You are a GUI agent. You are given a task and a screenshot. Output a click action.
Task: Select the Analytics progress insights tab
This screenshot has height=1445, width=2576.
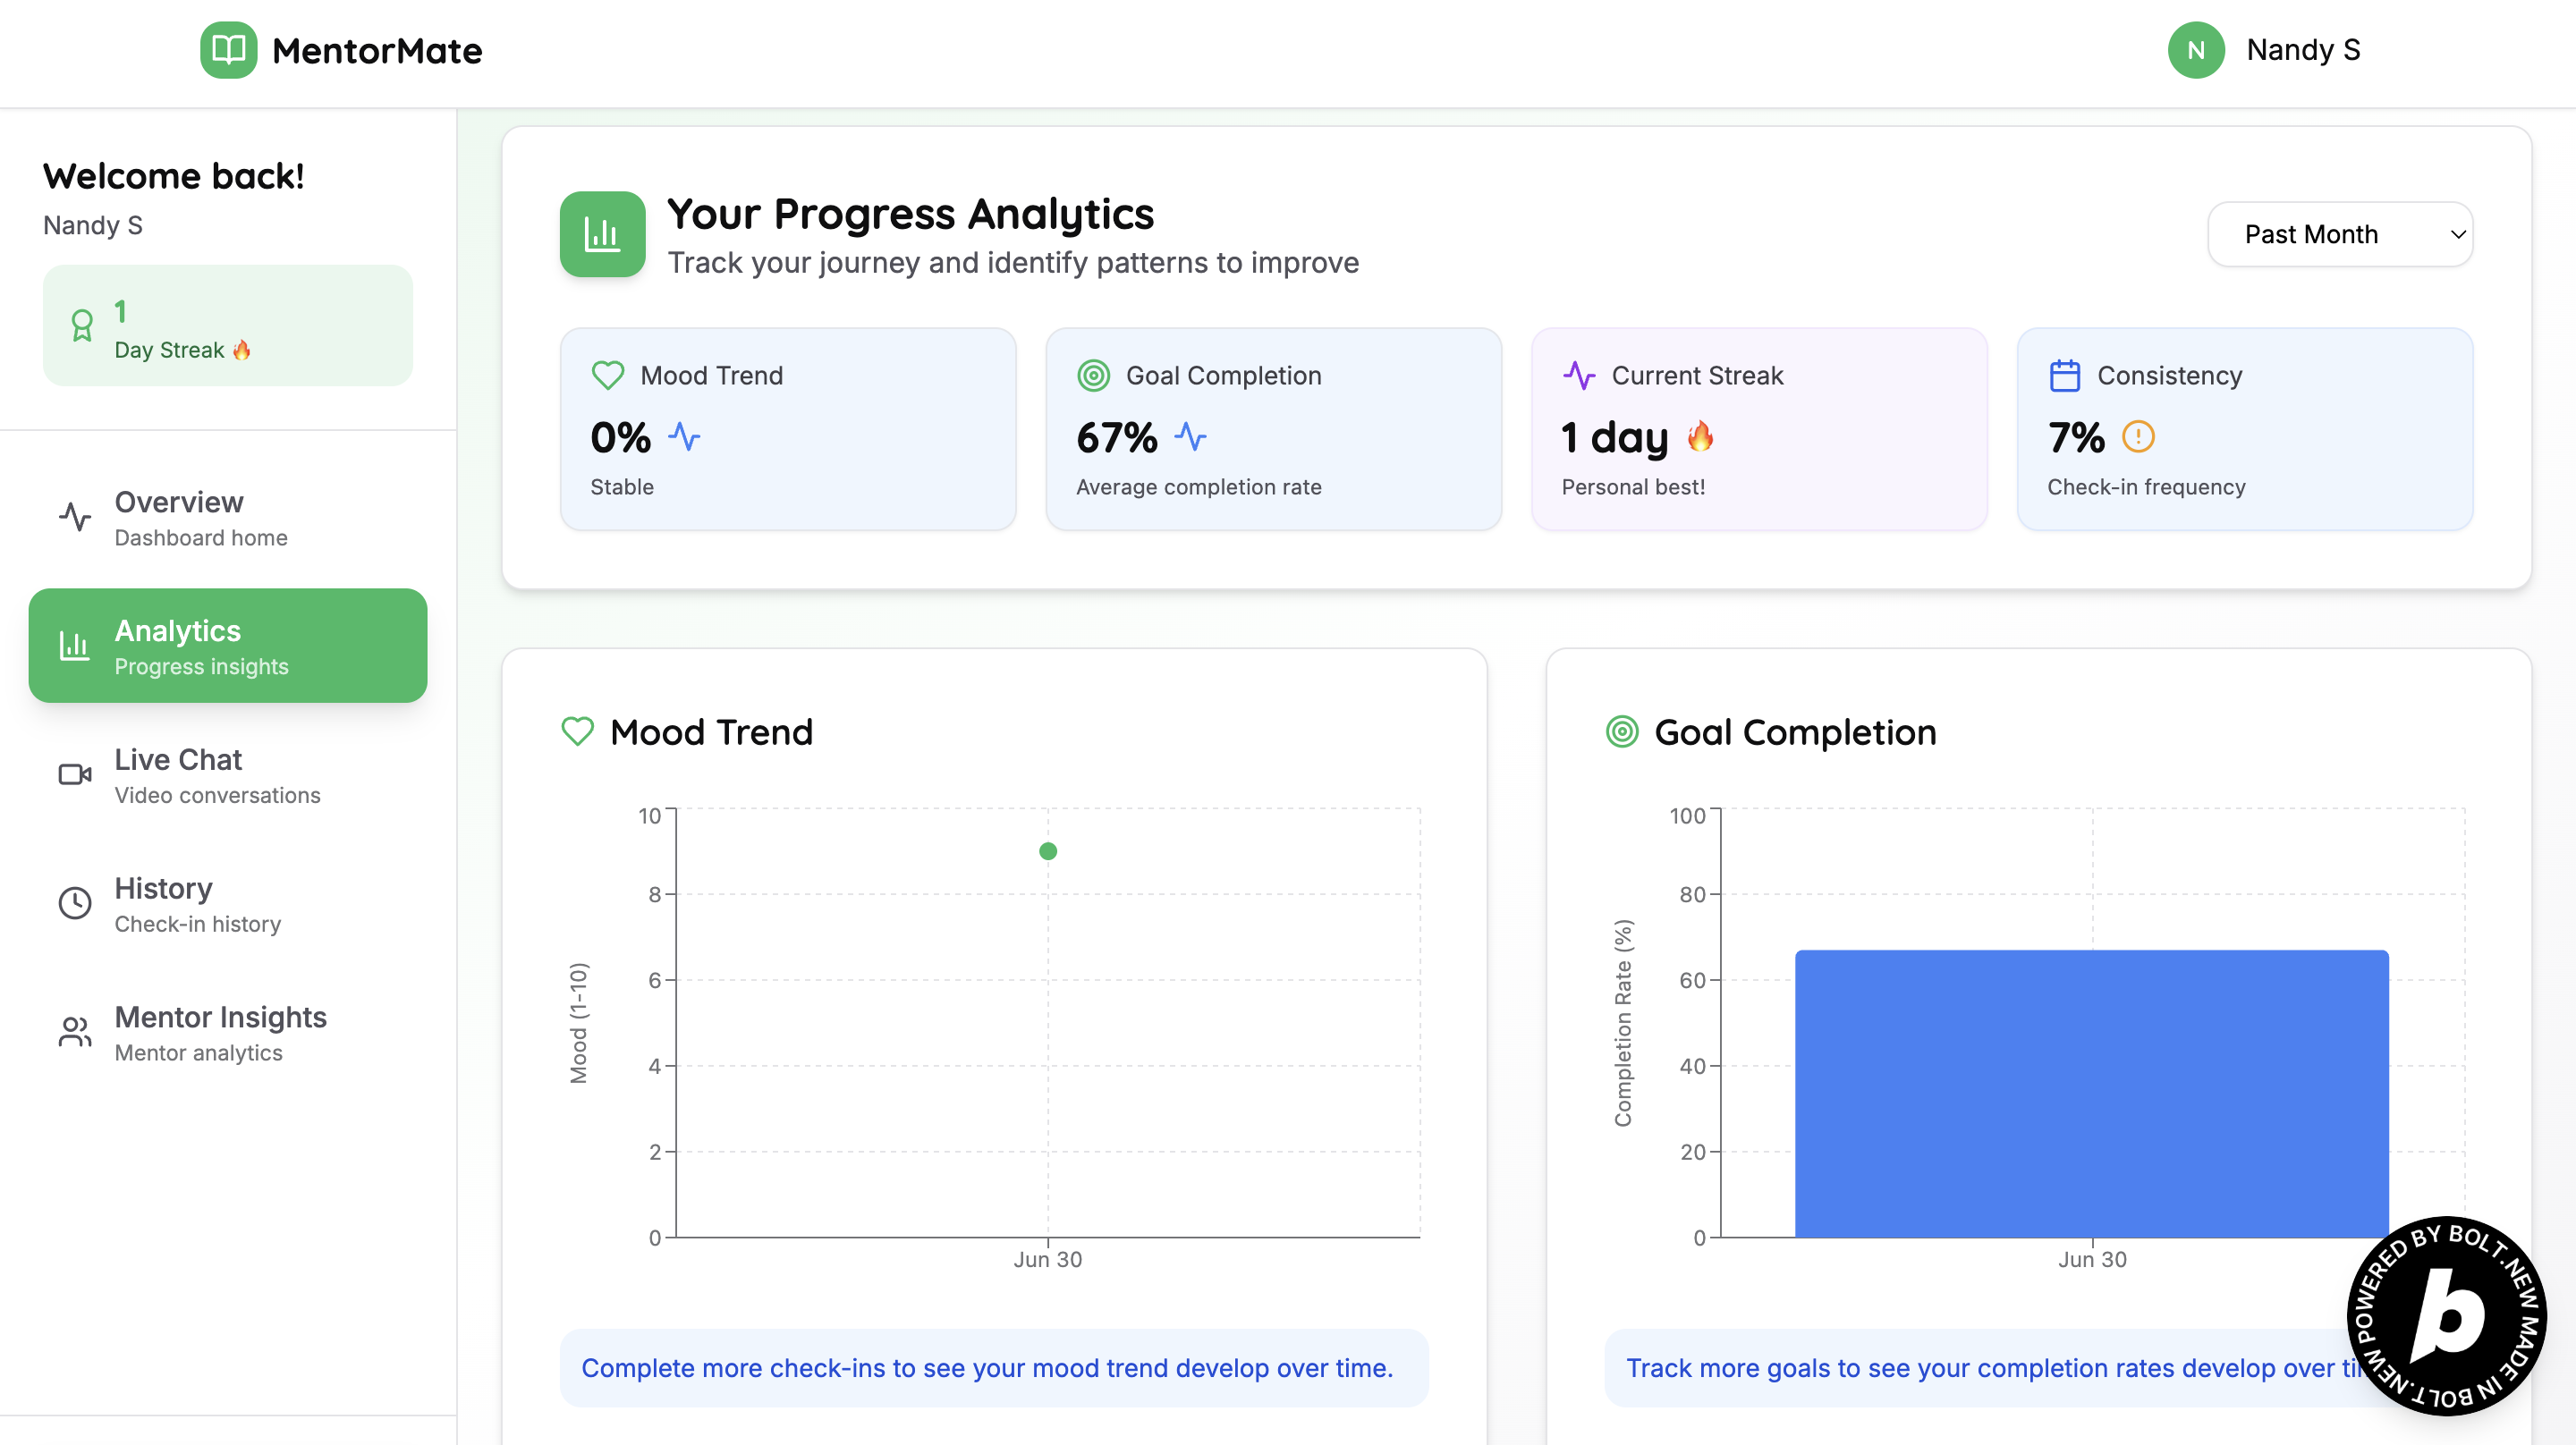[228, 646]
